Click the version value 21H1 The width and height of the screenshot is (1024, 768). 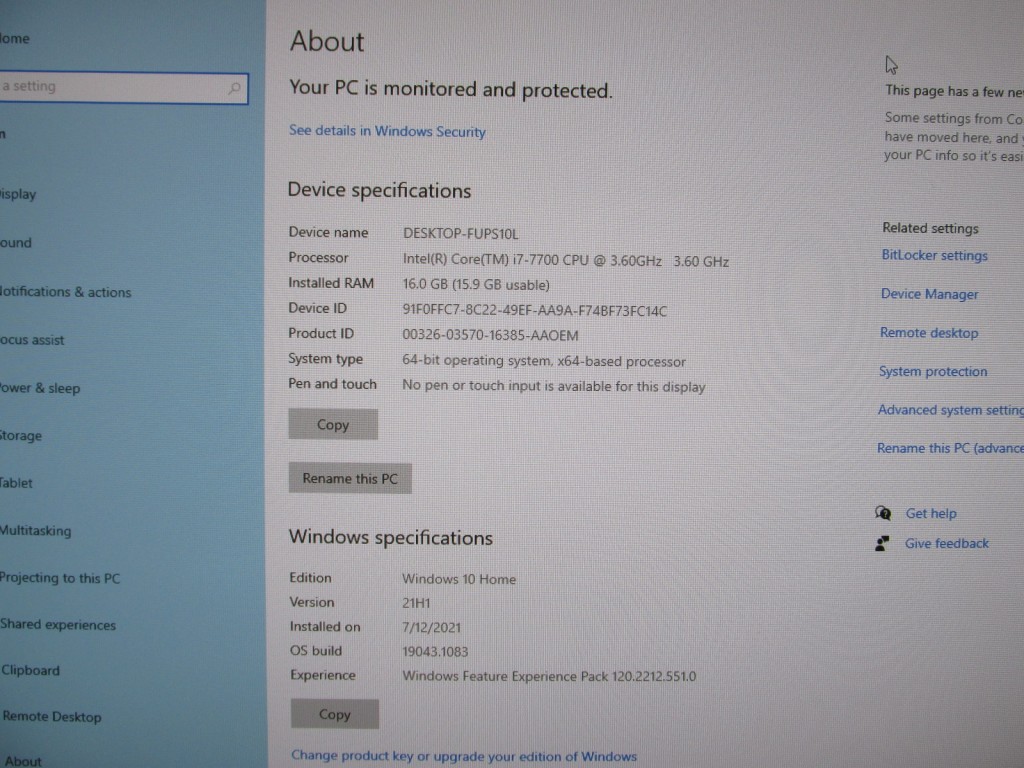click(x=416, y=603)
